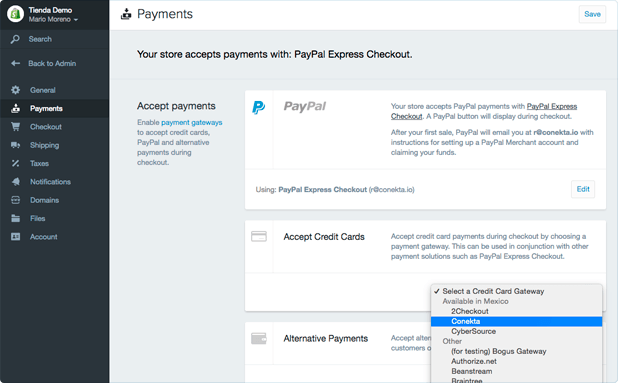Screen dimensions: 618x383
Task: Click the Shopify logo icon
Action: [15, 14]
